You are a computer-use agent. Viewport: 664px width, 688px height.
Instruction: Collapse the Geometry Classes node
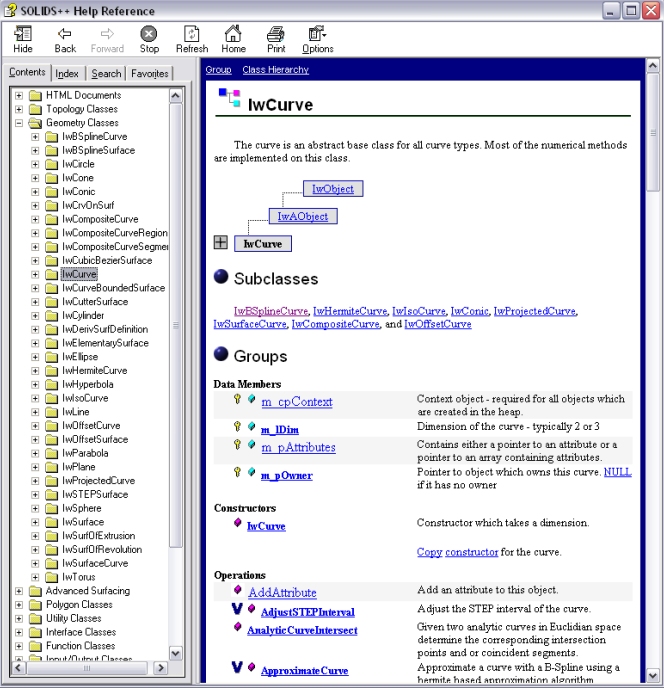[19, 123]
